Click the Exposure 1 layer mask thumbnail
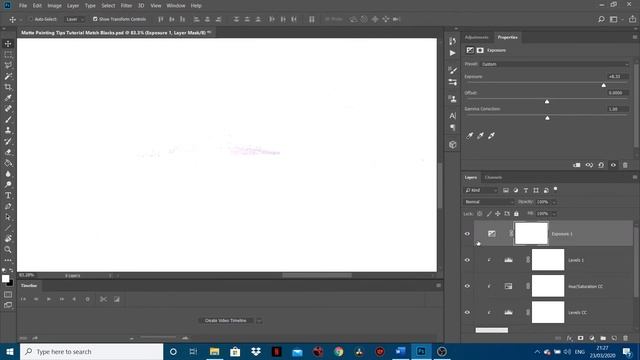Viewport: 640px width, 360px height. point(531,233)
